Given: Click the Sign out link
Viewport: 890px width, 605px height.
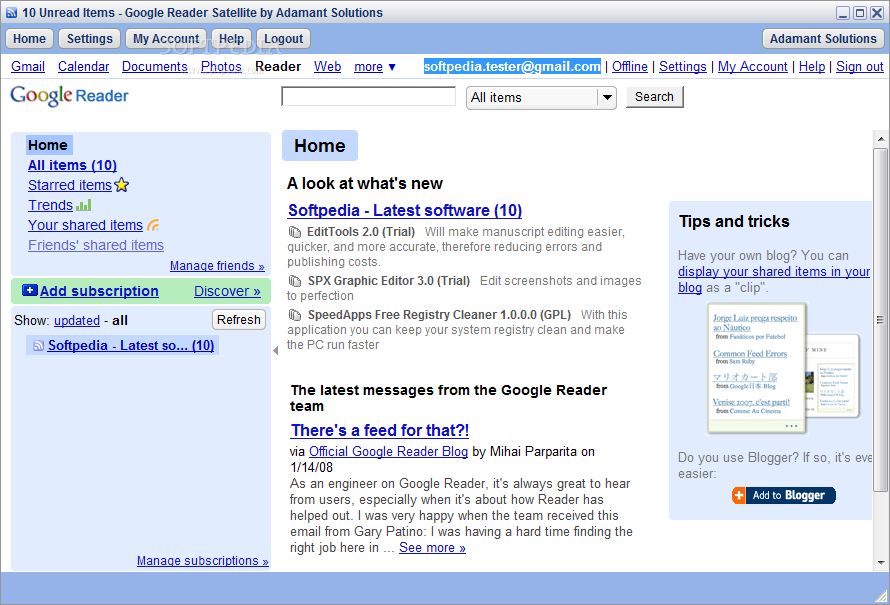Looking at the screenshot, I should (859, 66).
